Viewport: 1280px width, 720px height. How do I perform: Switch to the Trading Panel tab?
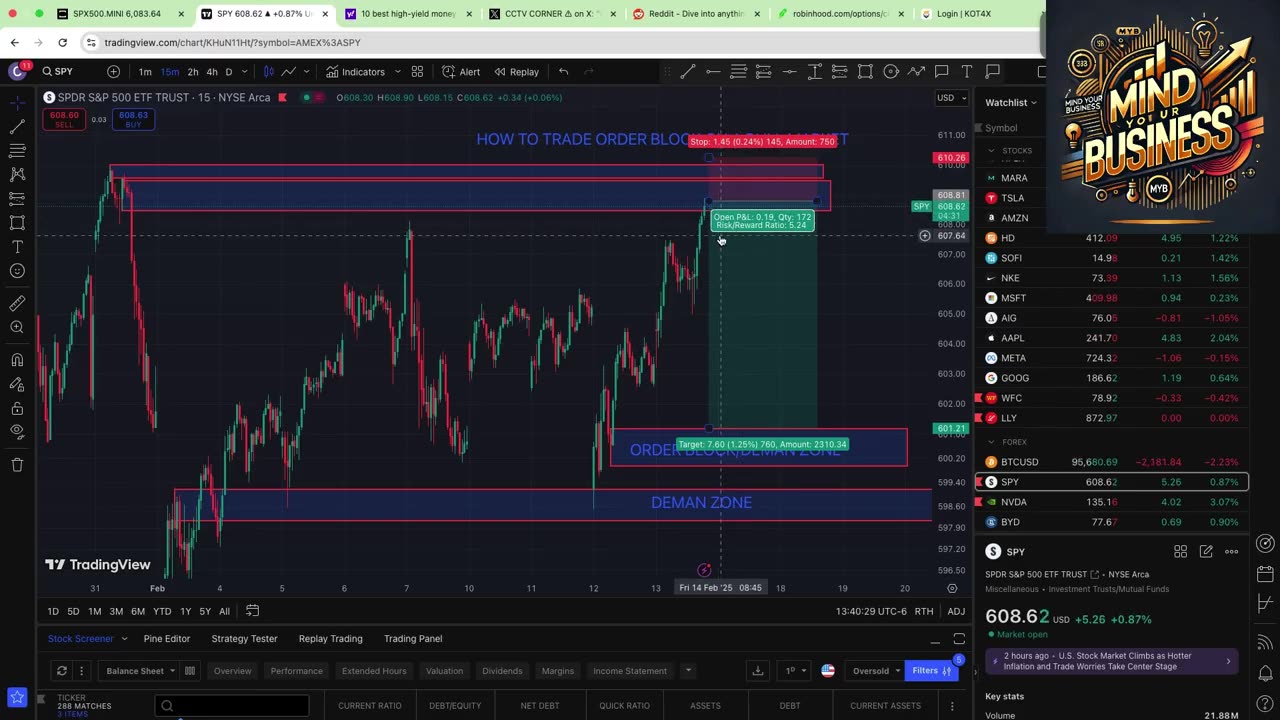[413, 639]
